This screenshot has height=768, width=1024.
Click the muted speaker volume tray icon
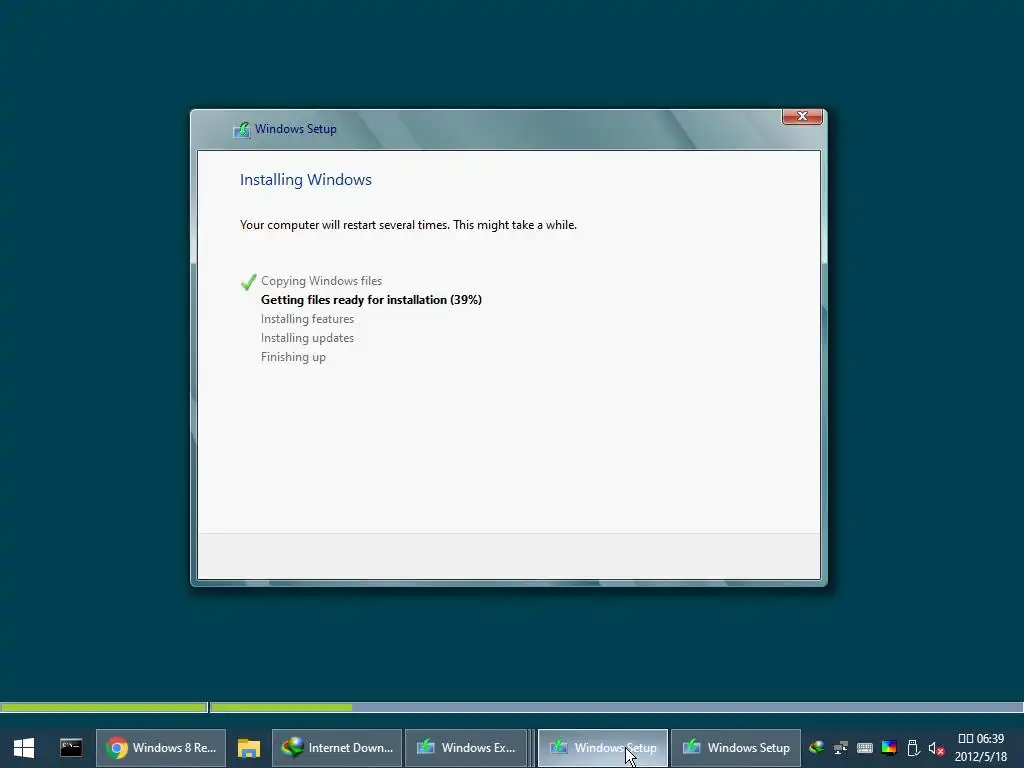click(936, 748)
